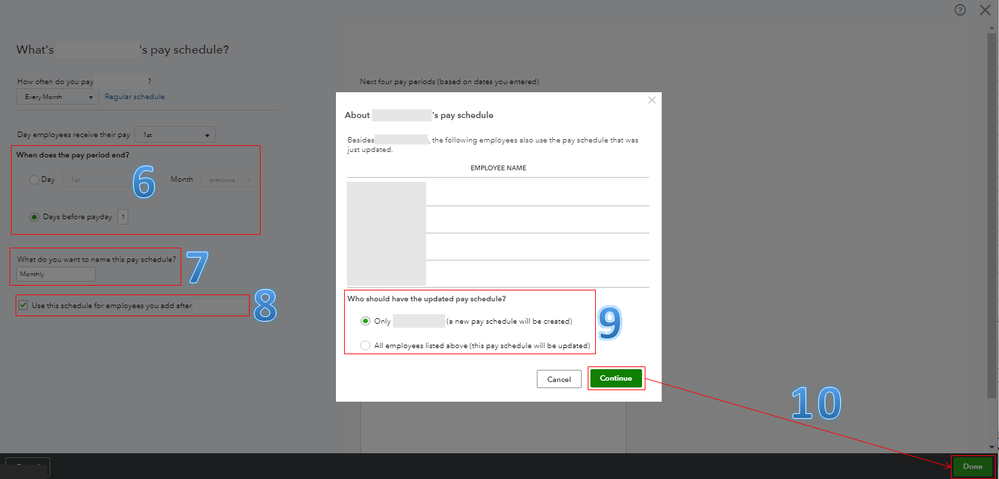999x479 pixels.
Task: Select the Only this employee radio option
Action: (x=365, y=320)
